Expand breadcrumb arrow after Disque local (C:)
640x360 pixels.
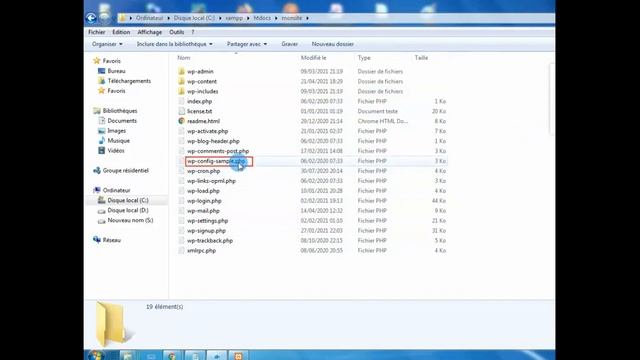(x=220, y=18)
